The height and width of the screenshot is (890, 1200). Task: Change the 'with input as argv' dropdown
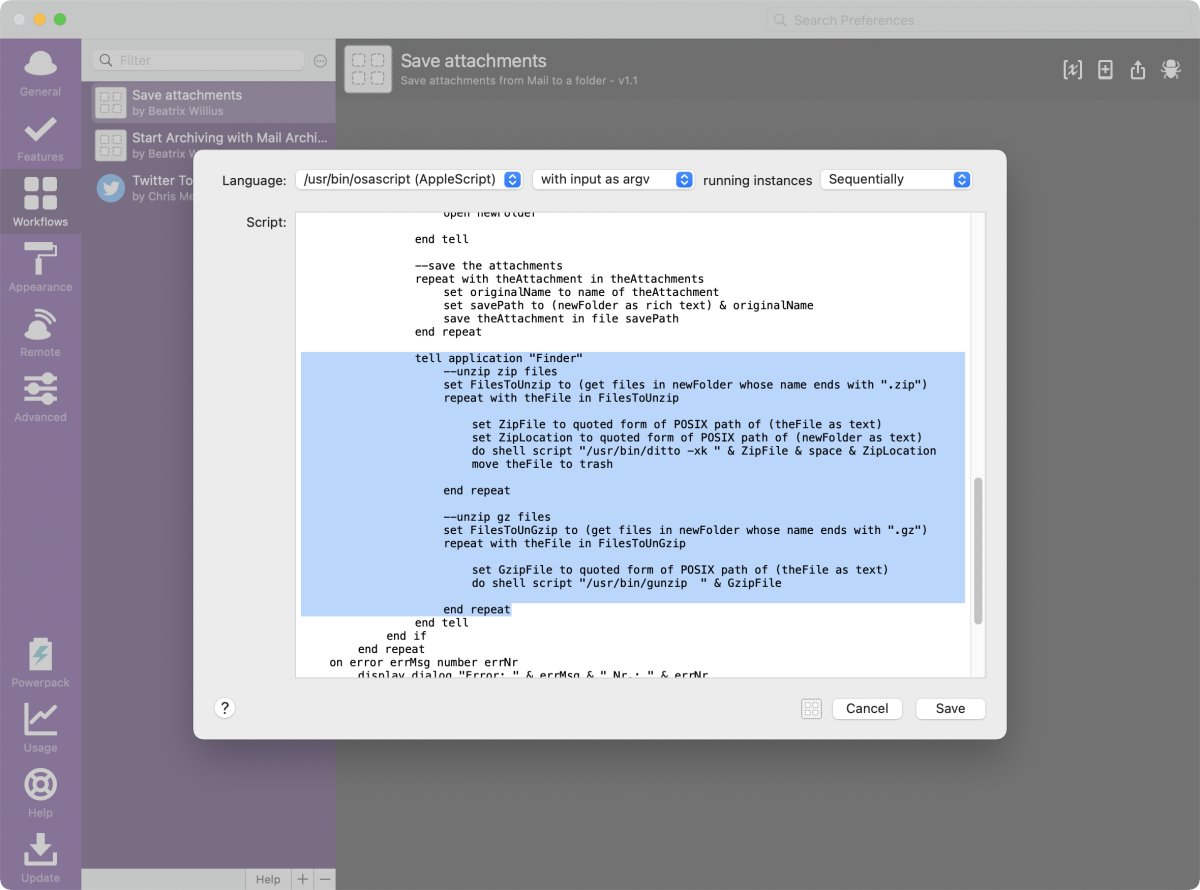(x=611, y=179)
